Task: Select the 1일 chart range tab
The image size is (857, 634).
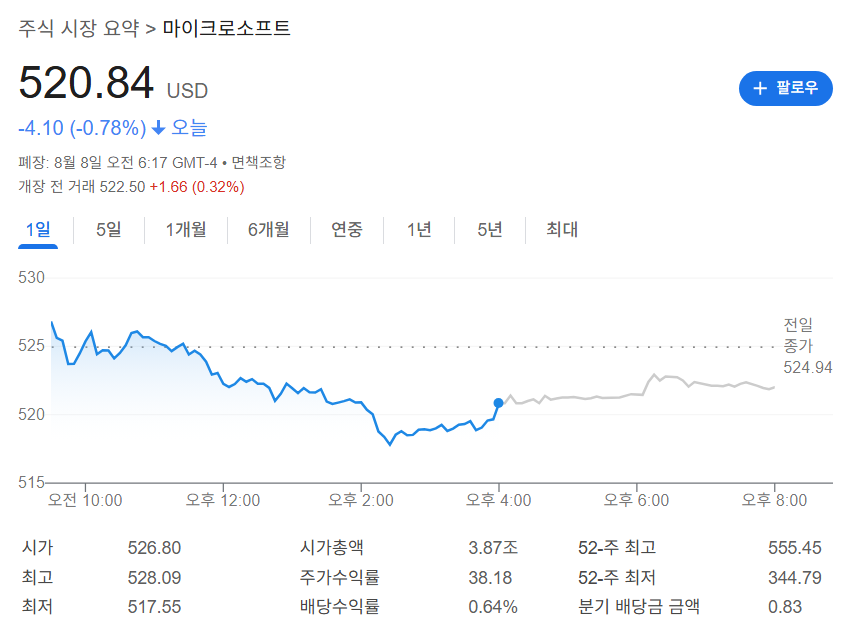Action: point(38,230)
